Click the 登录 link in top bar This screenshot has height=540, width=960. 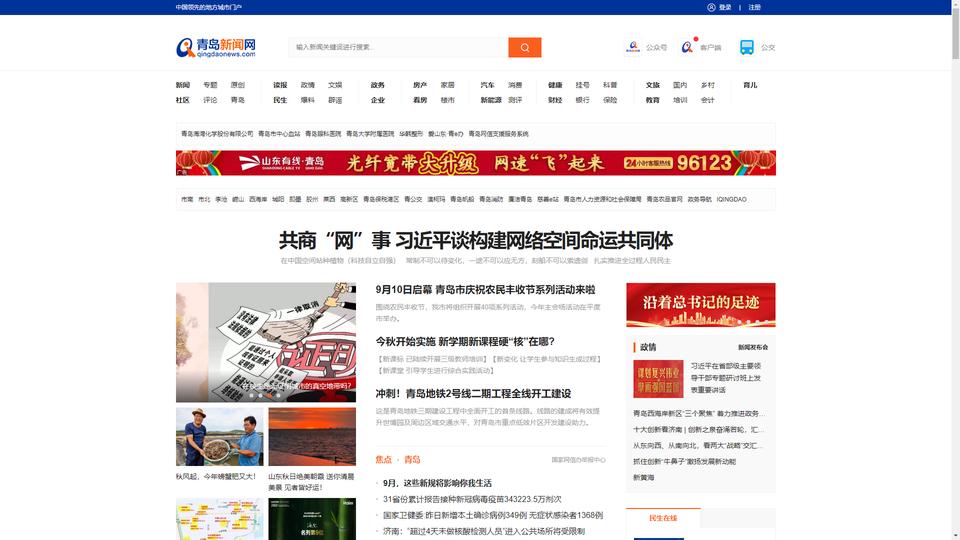click(725, 7)
